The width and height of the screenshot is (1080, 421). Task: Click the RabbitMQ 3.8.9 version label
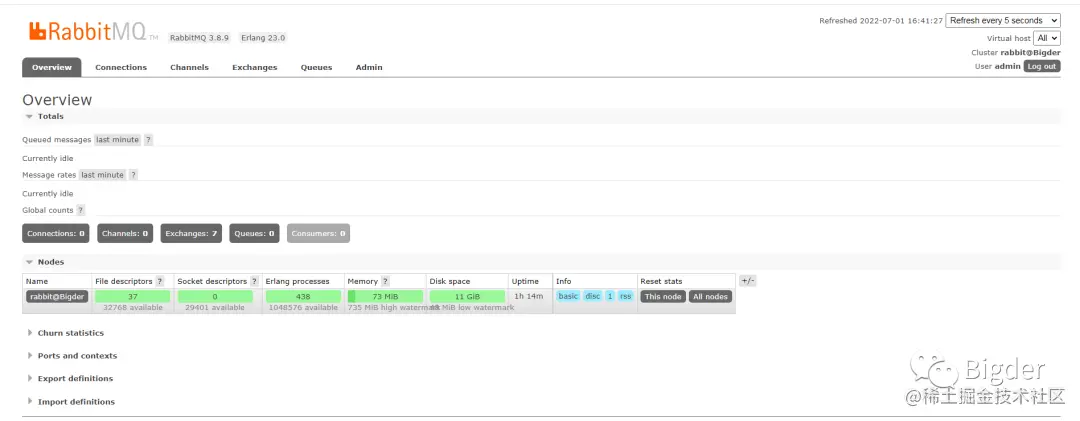pyautogui.click(x=199, y=38)
